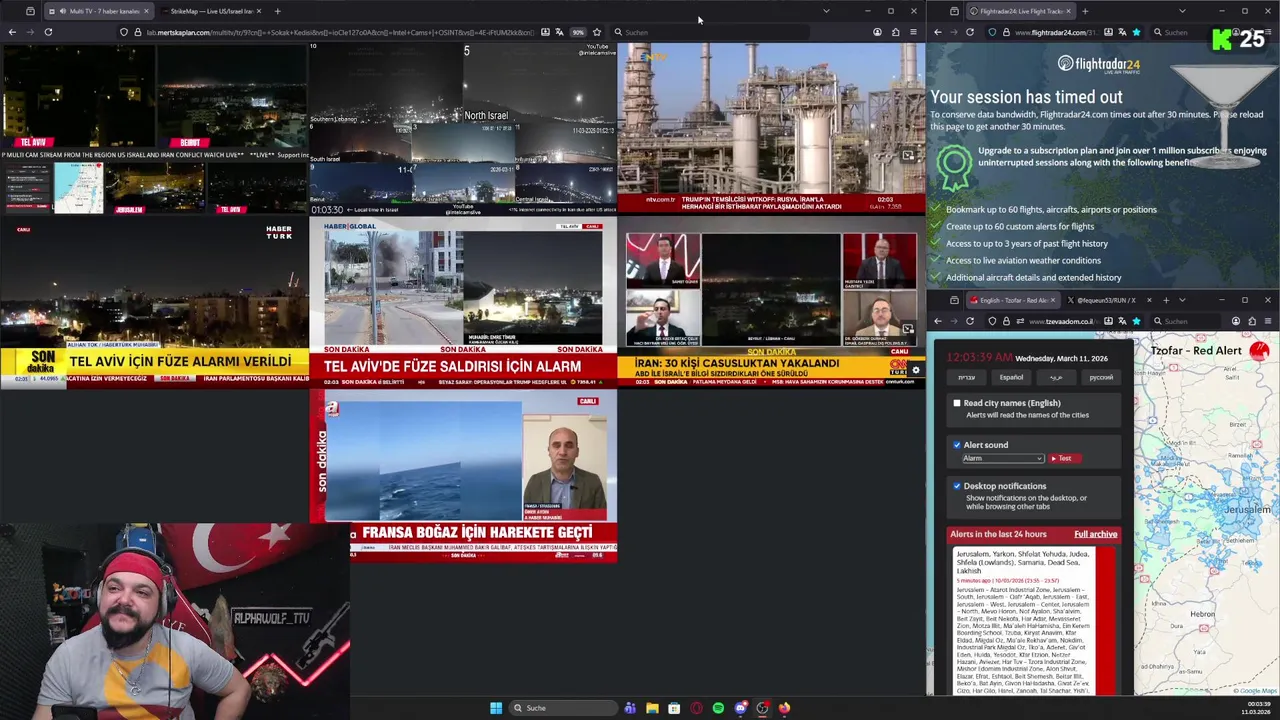Click the Windows Start button
1280x720 pixels.
pyautogui.click(x=496, y=708)
